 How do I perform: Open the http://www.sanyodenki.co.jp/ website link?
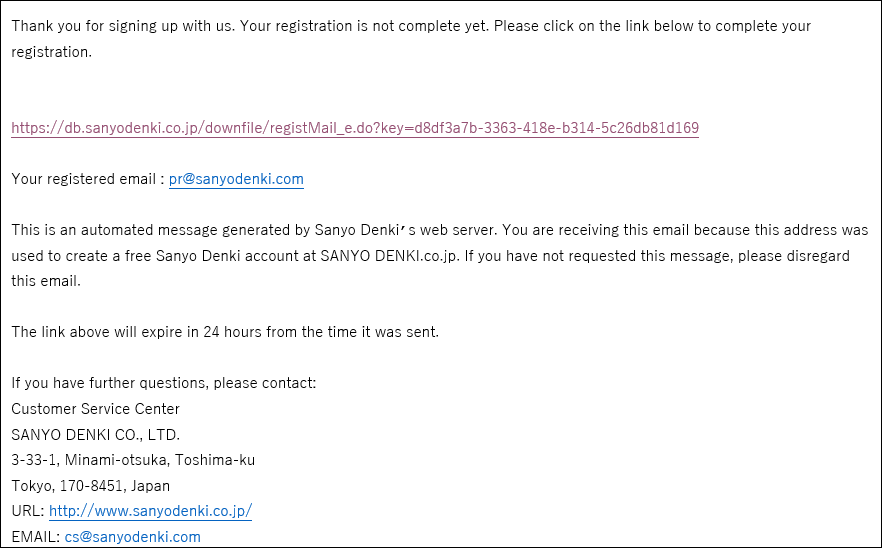pyautogui.click(x=150, y=511)
